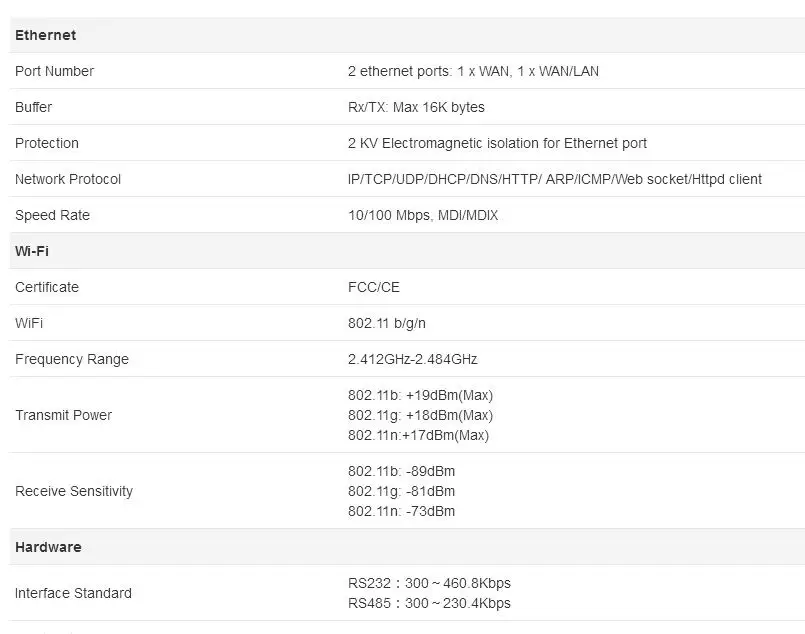Select the Frequency Range row label
Screen dimensions: 805x634
click(72, 359)
